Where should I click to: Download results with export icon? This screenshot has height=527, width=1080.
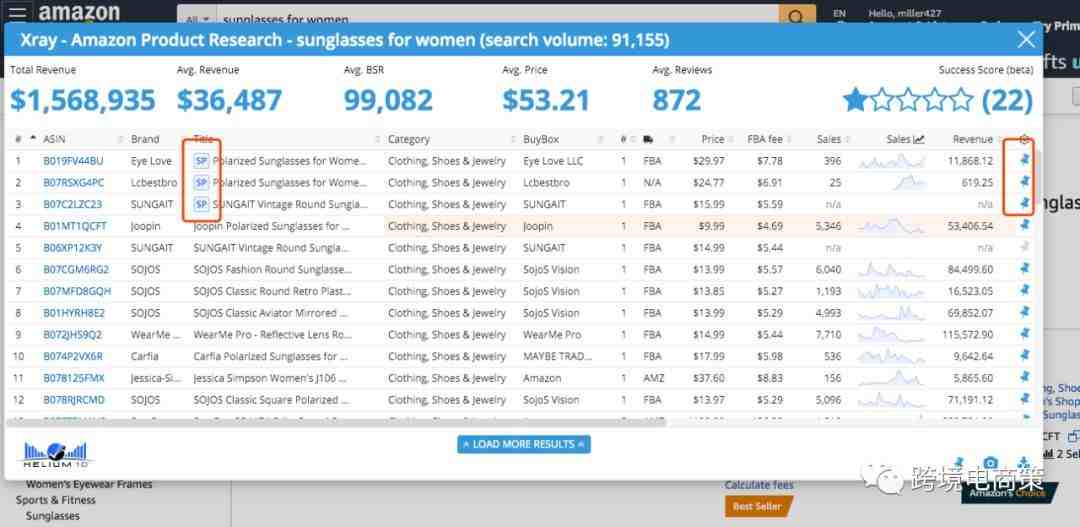1024,463
